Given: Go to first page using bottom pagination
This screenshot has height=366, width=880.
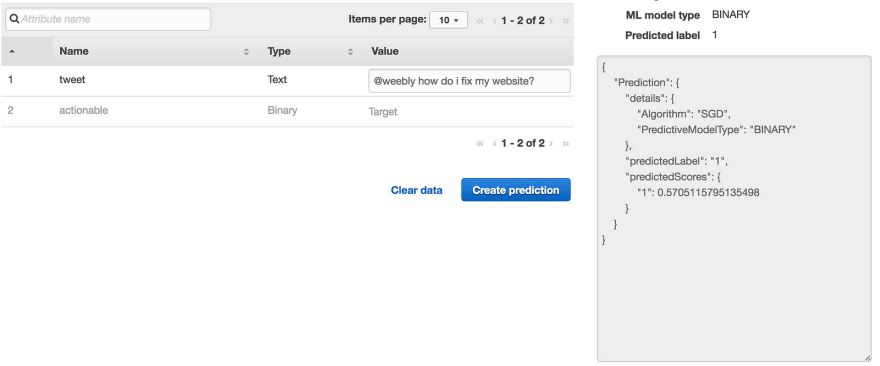Looking at the screenshot, I should pos(480,143).
